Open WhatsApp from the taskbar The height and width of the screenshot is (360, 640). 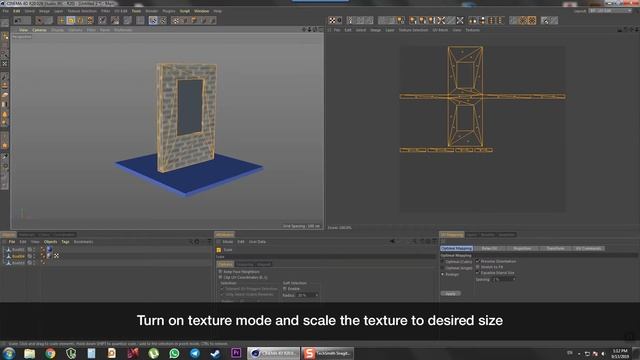[x=174, y=353]
